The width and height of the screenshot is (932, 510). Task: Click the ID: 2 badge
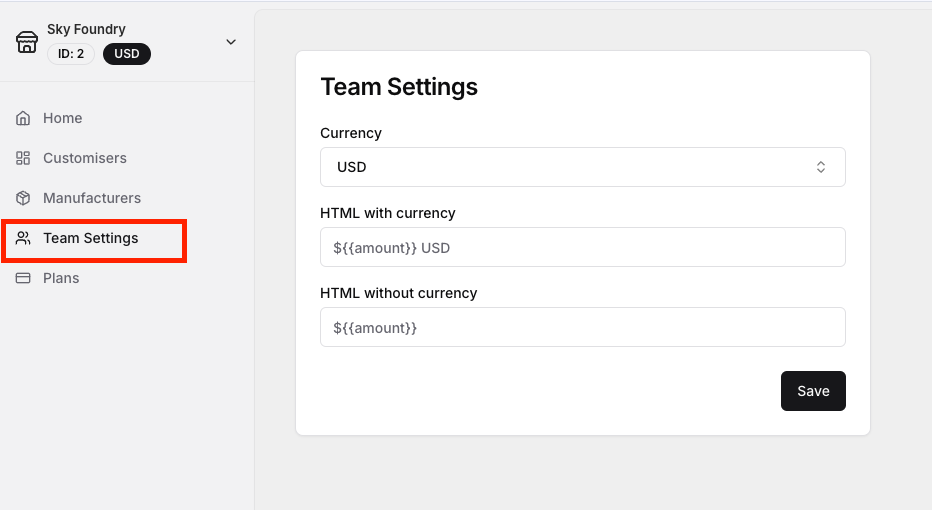71,54
